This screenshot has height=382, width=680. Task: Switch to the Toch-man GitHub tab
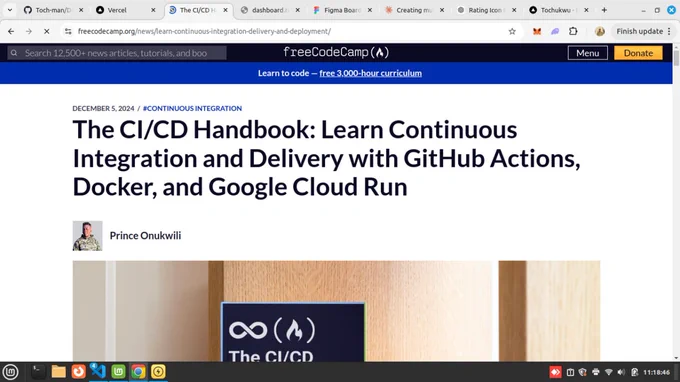53,10
